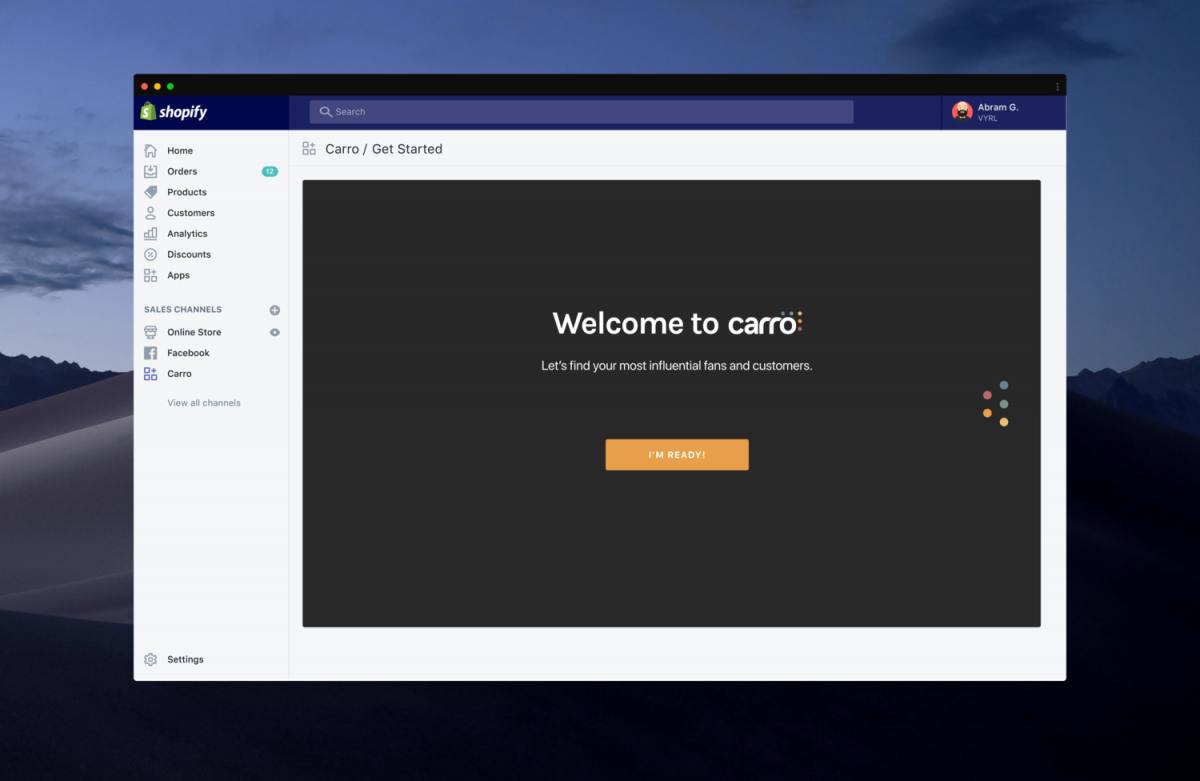Click the View all channels link
Image resolution: width=1200 pixels, height=781 pixels.
click(x=204, y=403)
